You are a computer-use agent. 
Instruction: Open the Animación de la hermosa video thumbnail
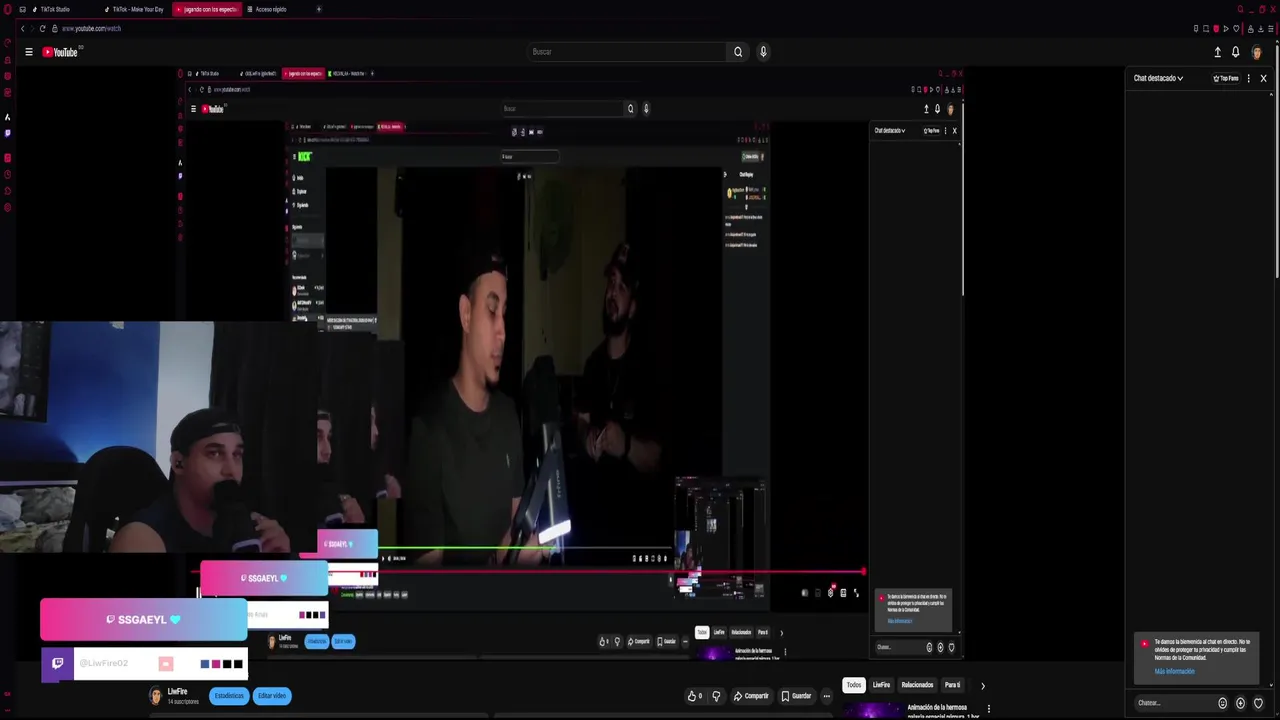coord(871,710)
